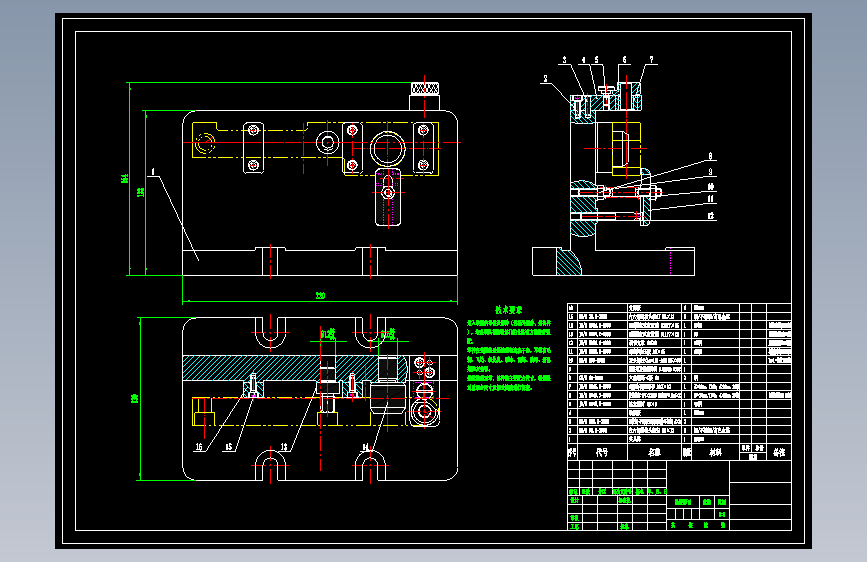
Task: Click the cyan hatched base section in side view
Action: coord(568,262)
